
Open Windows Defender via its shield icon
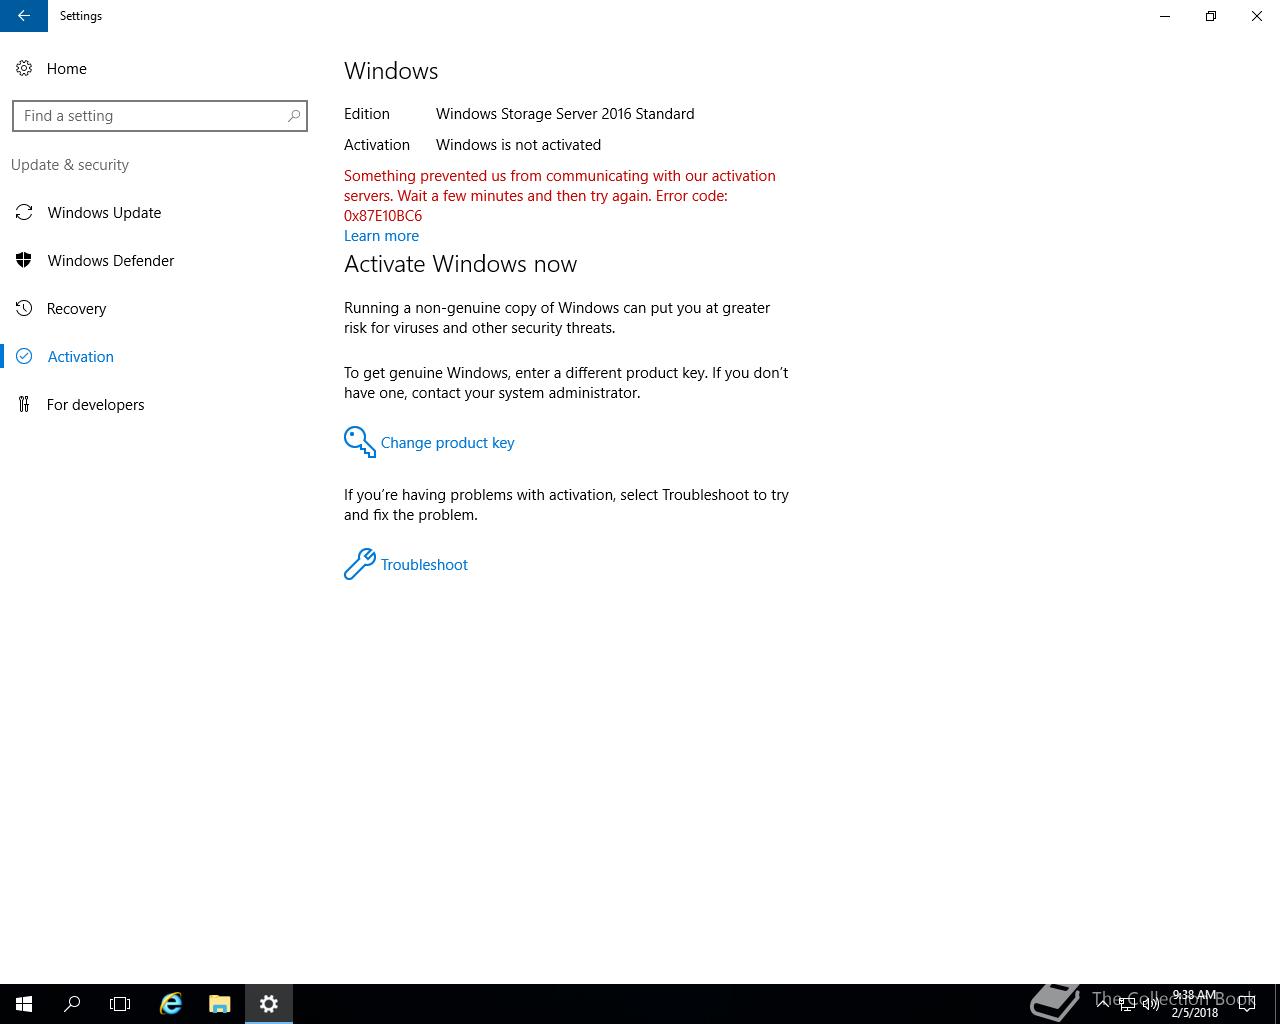tap(24, 260)
